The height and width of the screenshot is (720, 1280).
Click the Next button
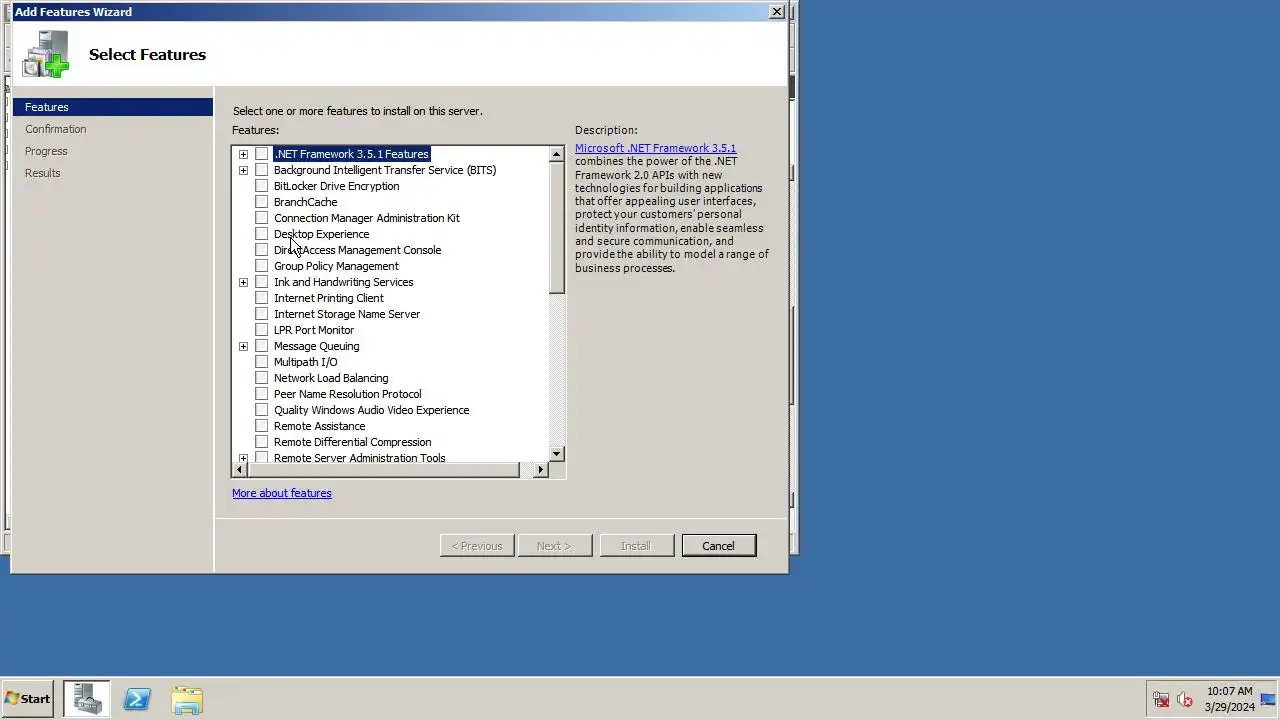[x=554, y=546]
